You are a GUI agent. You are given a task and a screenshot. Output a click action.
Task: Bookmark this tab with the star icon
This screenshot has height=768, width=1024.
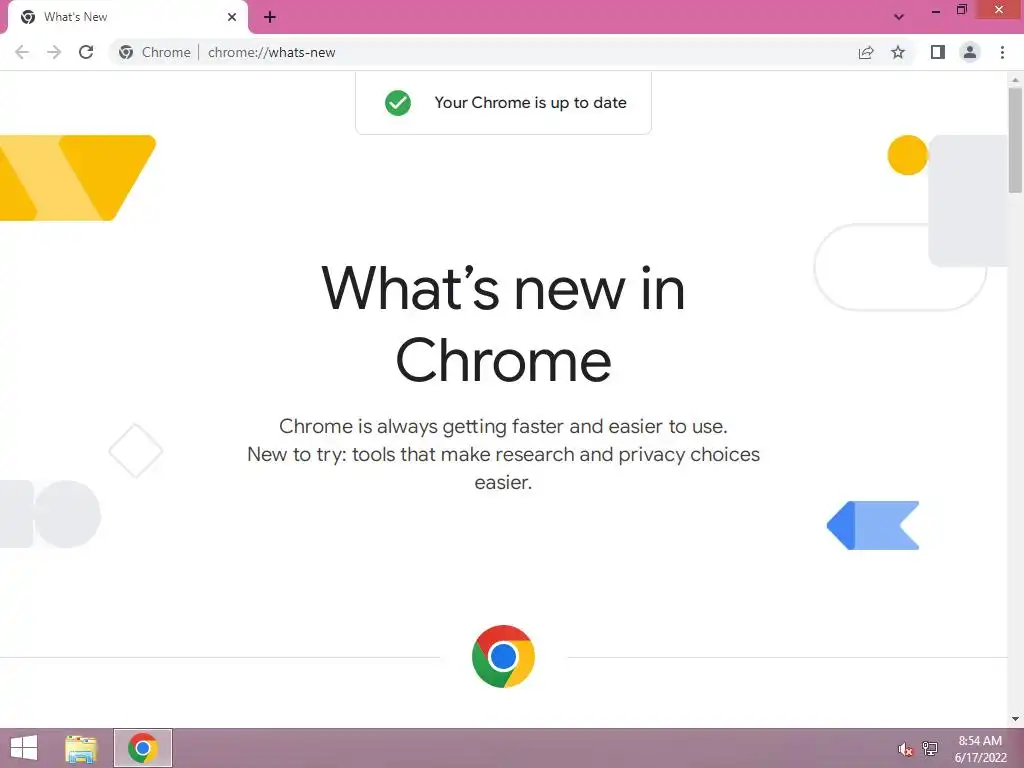coord(898,52)
